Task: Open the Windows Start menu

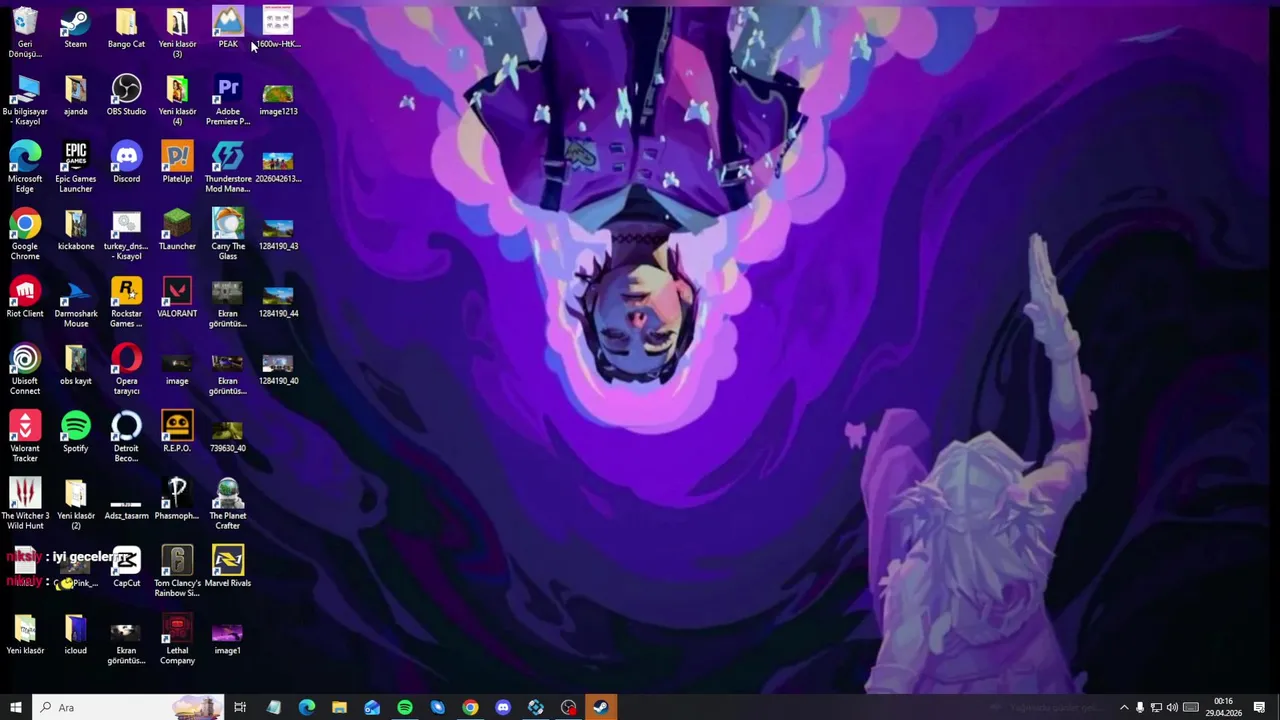Action: coord(16,707)
